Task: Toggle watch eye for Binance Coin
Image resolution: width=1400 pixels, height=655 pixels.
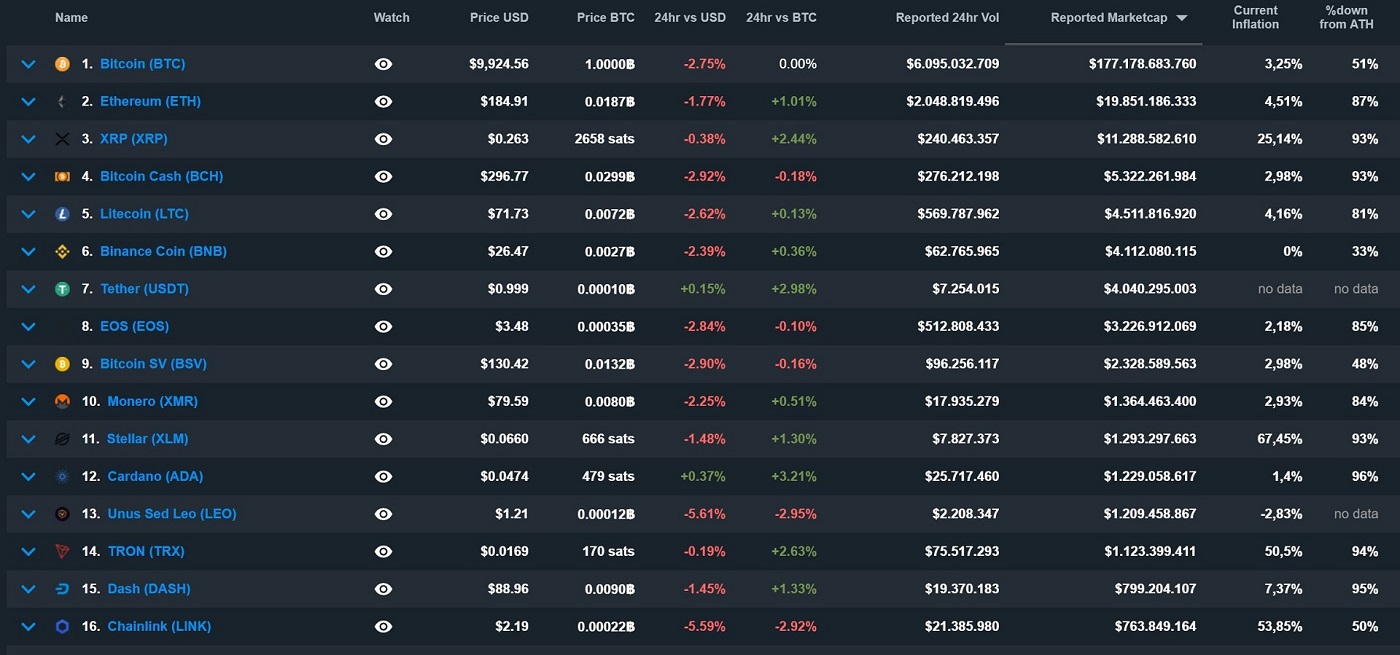Action: click(383, 251)
